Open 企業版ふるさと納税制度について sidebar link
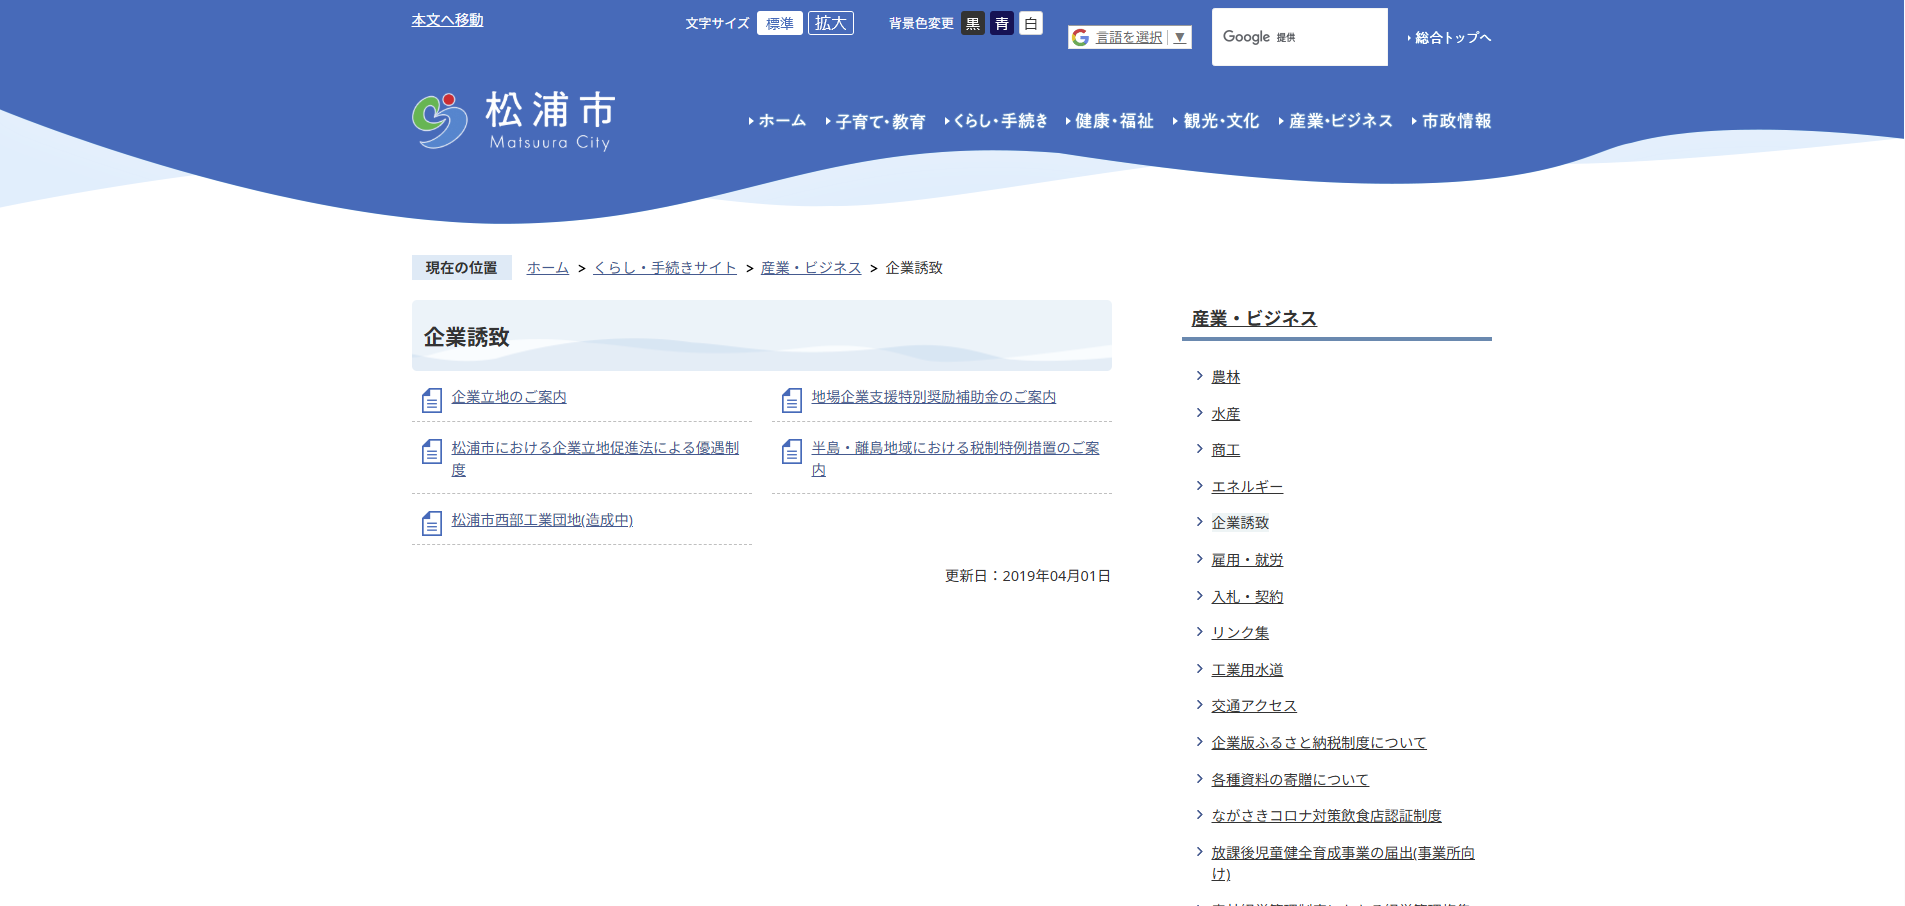The width and height of the screenshot is (1905, 906). point(1319,743)
